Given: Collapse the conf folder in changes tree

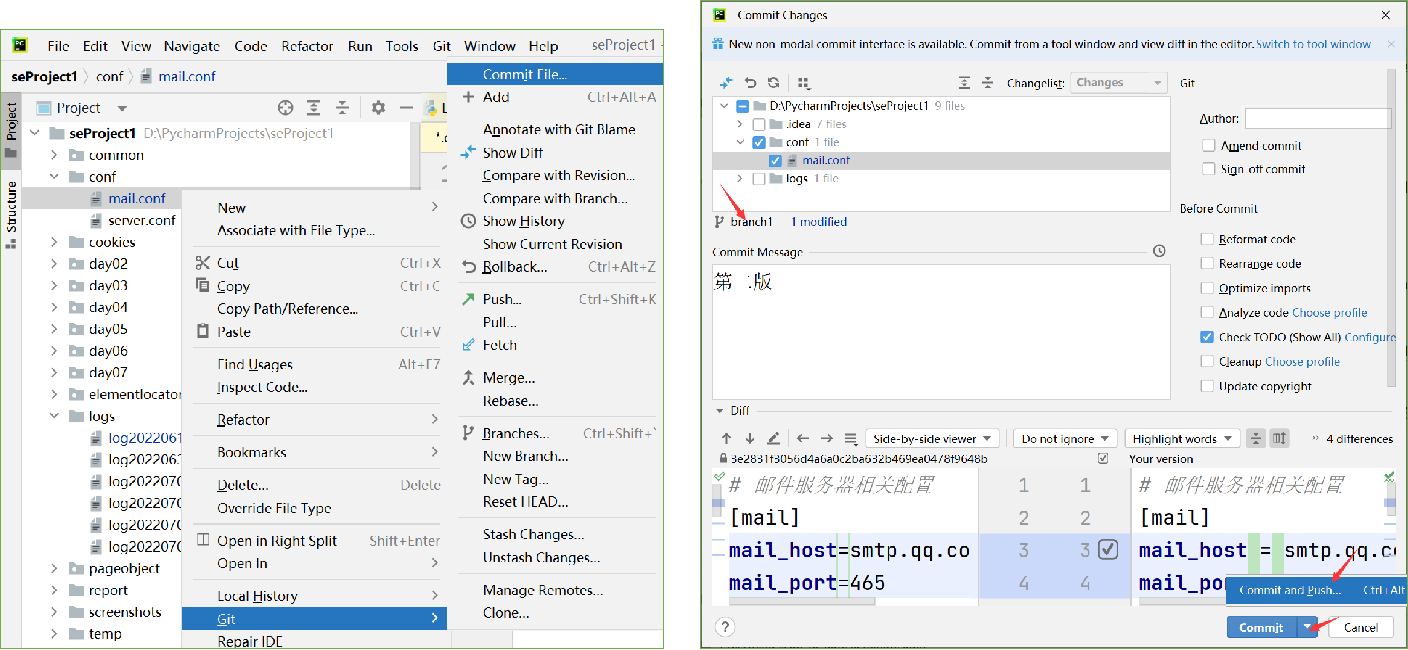Looking at the screenshot, I should coord(740,143).
